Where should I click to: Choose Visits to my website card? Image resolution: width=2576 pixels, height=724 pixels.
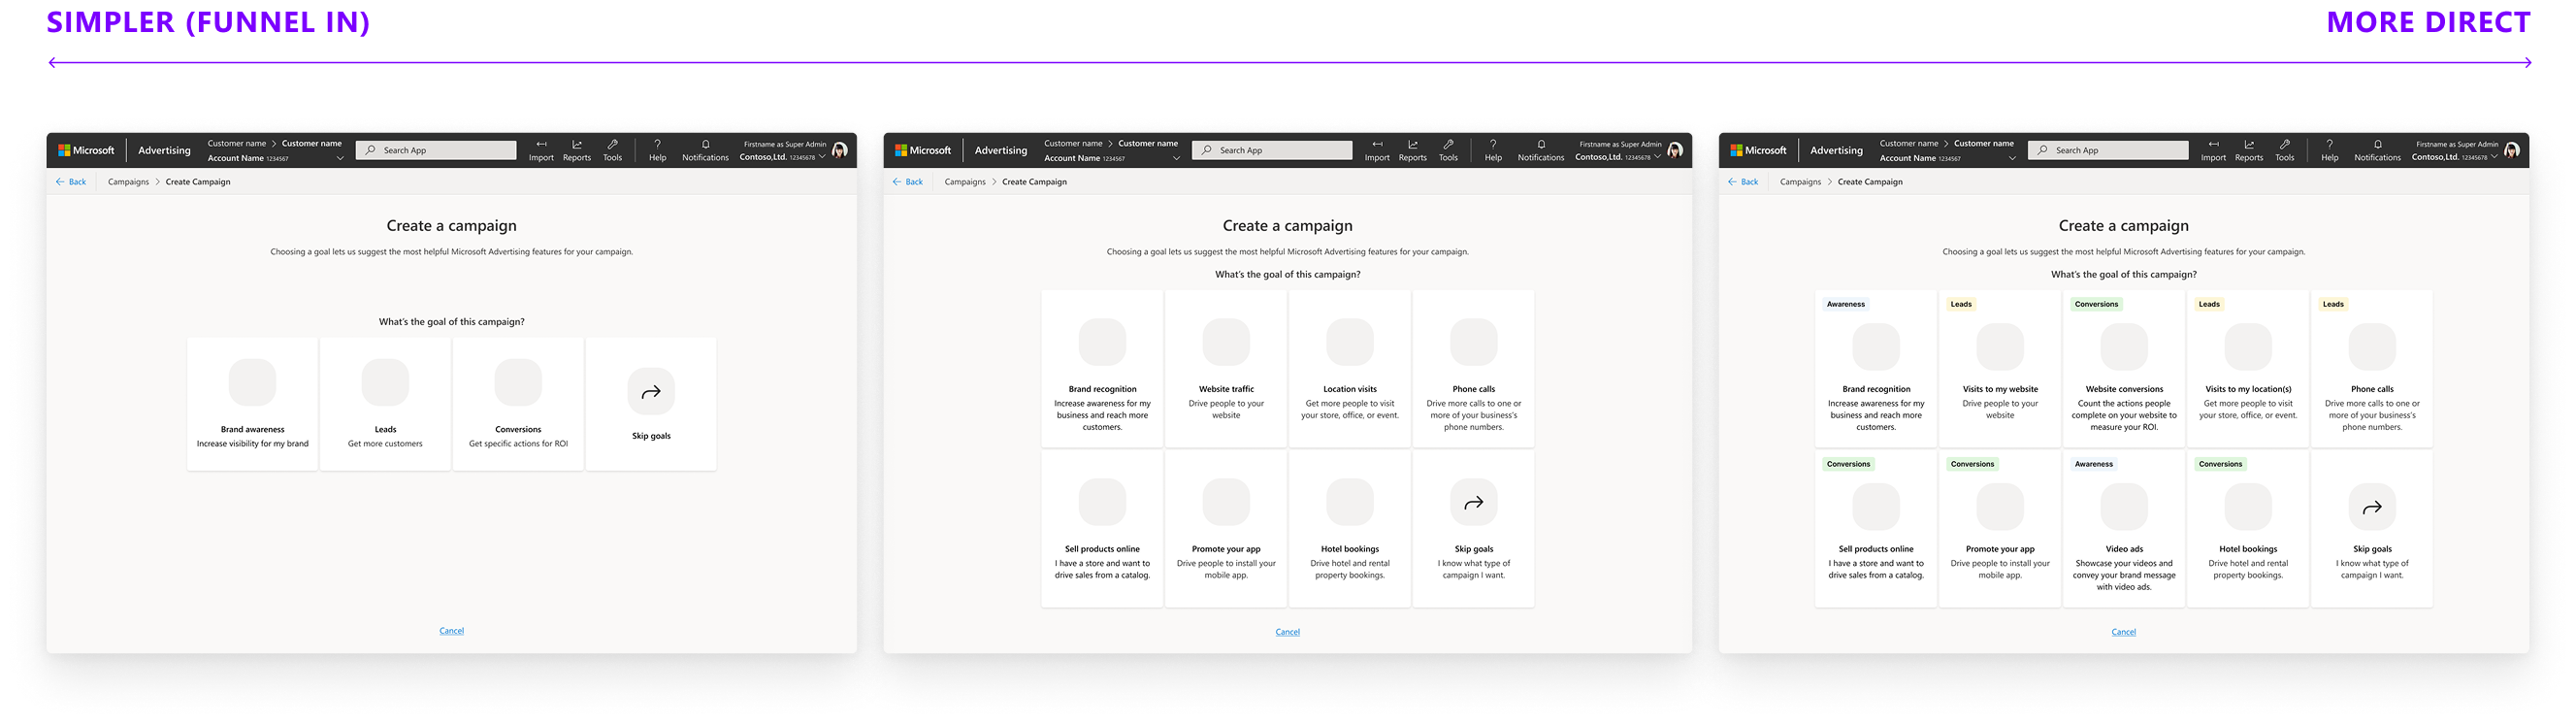[x=2000, y=368]
